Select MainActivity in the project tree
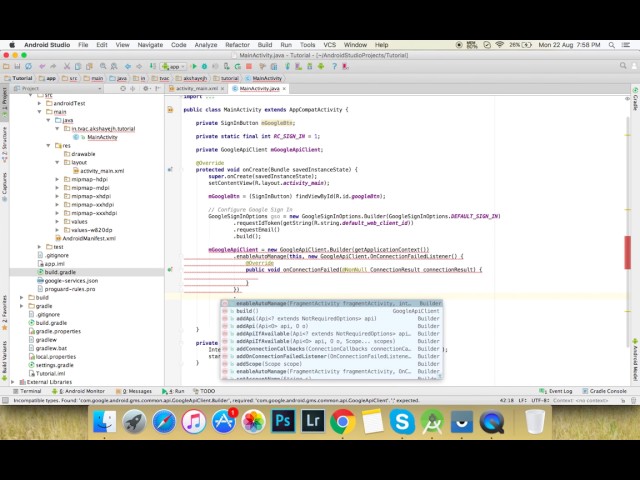This screenshot has height=480, width=640. click(x=102, y=137)
